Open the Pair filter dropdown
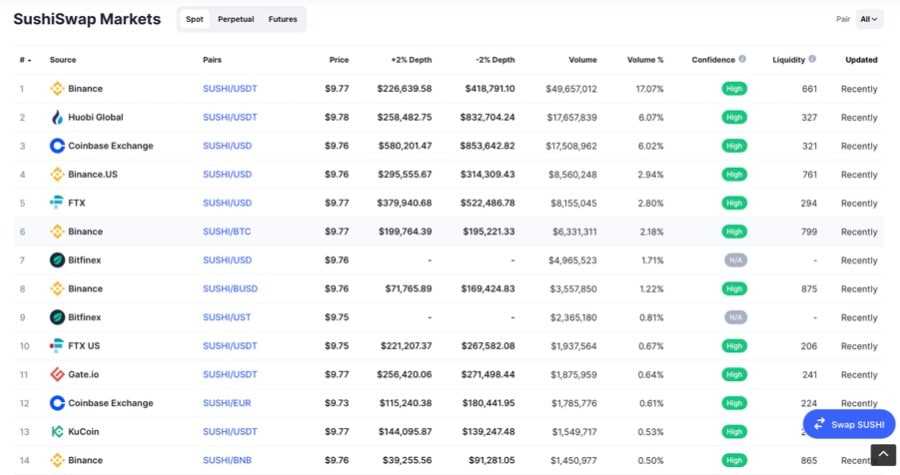Screen dimensions: 900x475 tap(869, 19)
